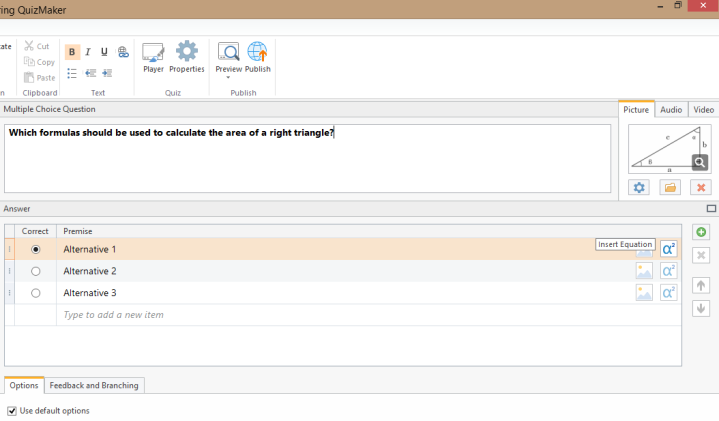Click the Paste command
719x421 pixels.
click(x=39, y=78)
